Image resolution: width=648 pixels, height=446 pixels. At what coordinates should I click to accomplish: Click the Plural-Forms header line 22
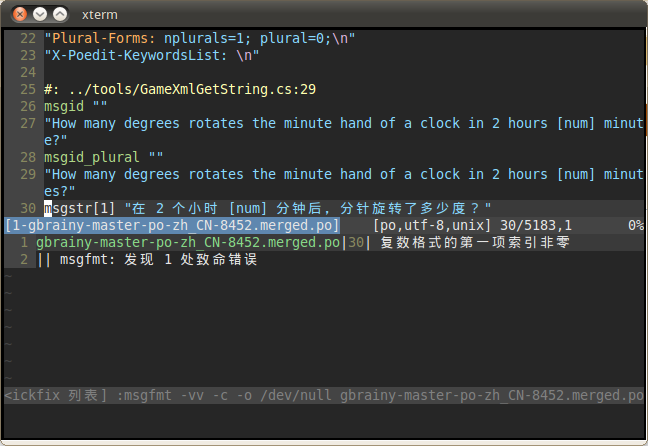(200, 38)
